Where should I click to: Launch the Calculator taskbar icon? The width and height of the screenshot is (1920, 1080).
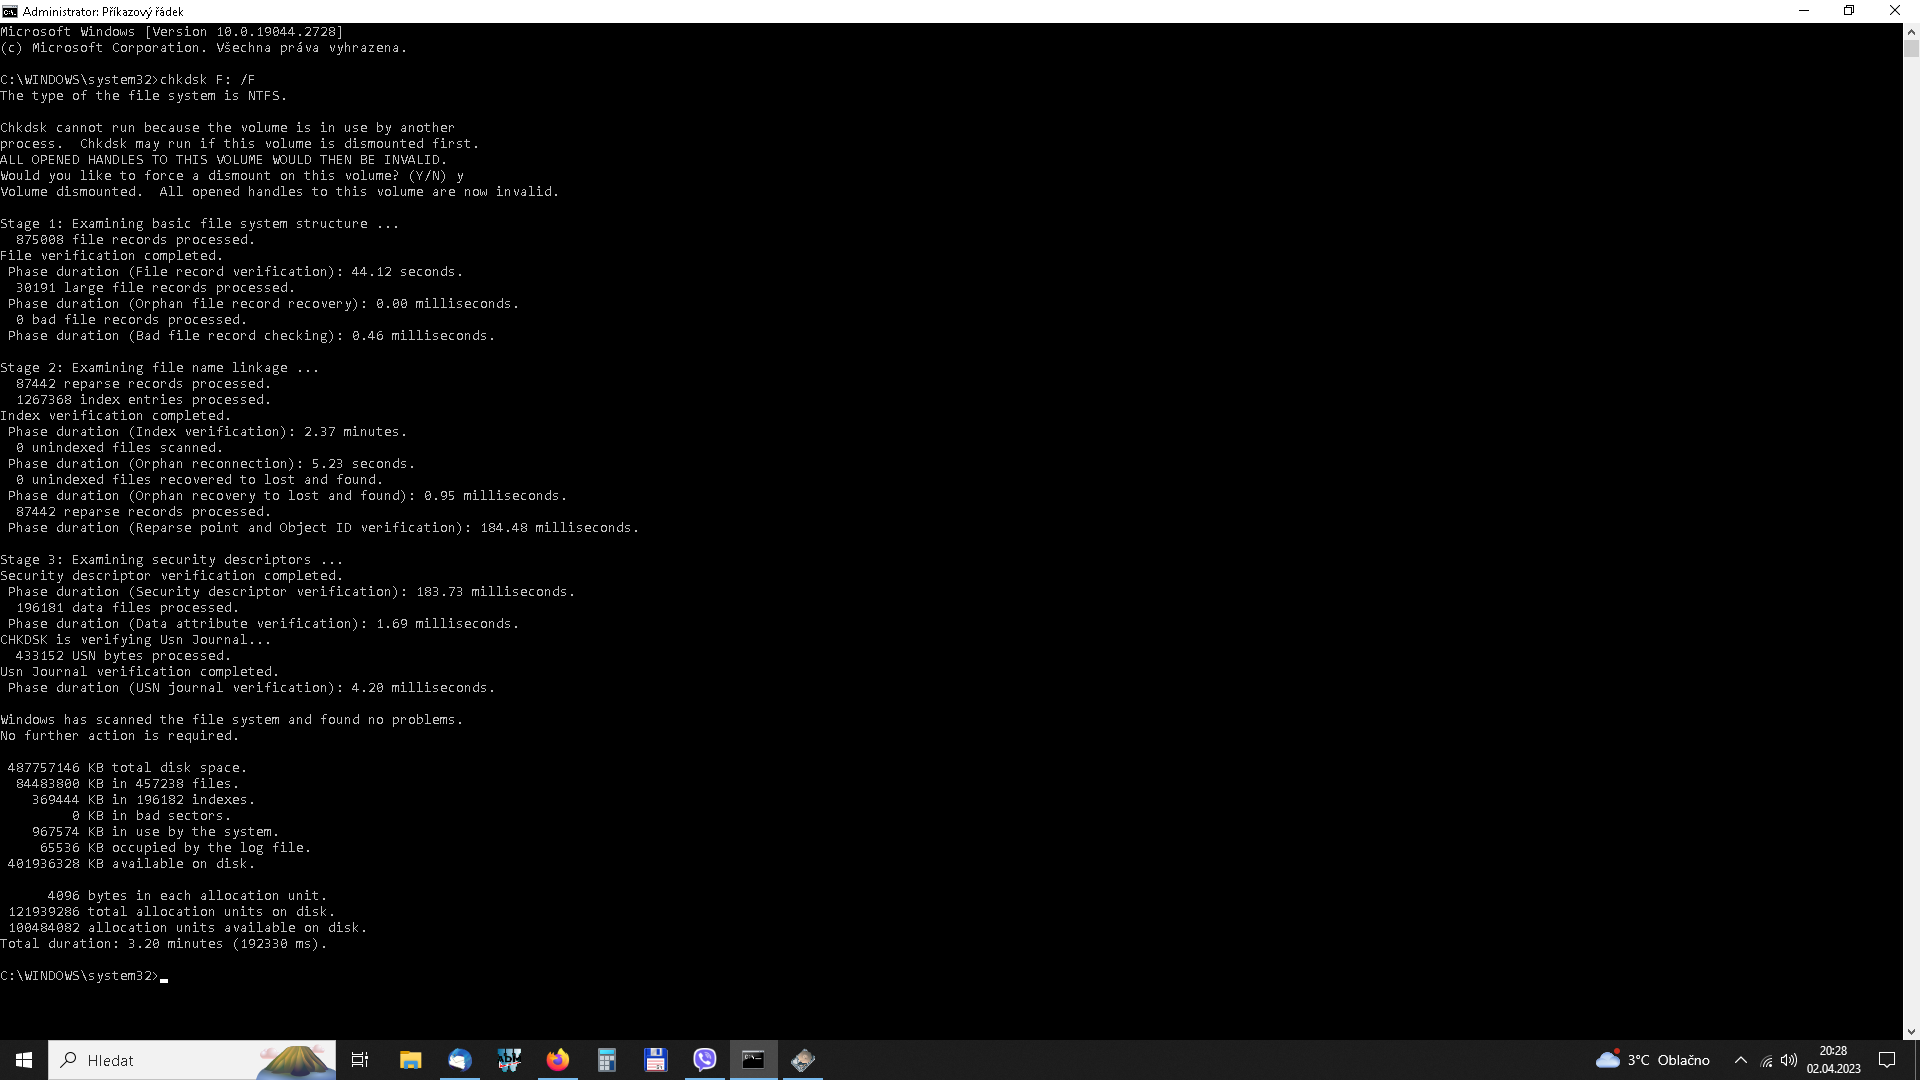606,1060
